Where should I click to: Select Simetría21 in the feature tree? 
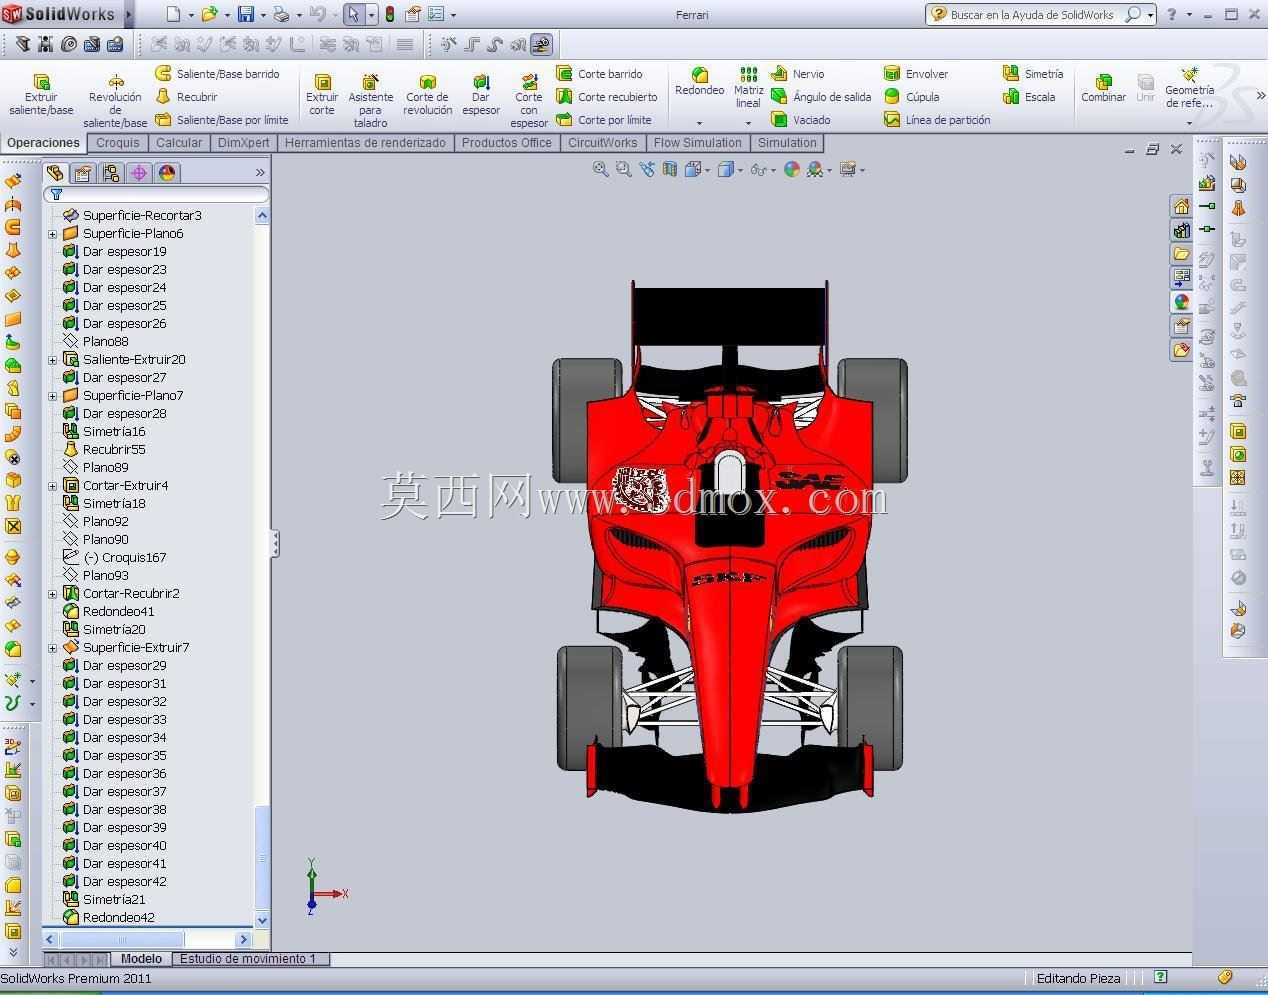113,900
